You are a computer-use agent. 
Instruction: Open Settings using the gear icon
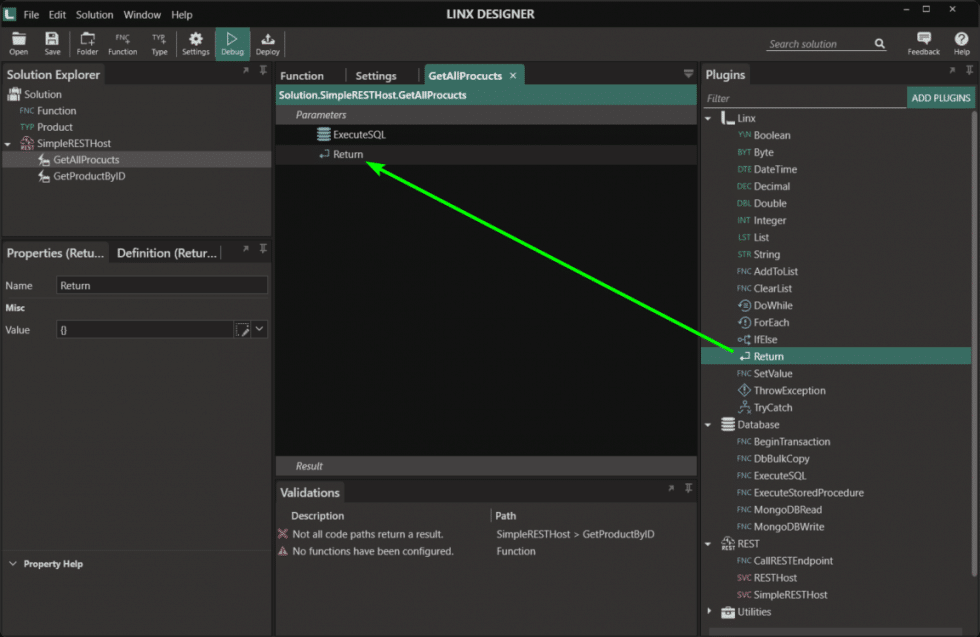pos(195,44)
